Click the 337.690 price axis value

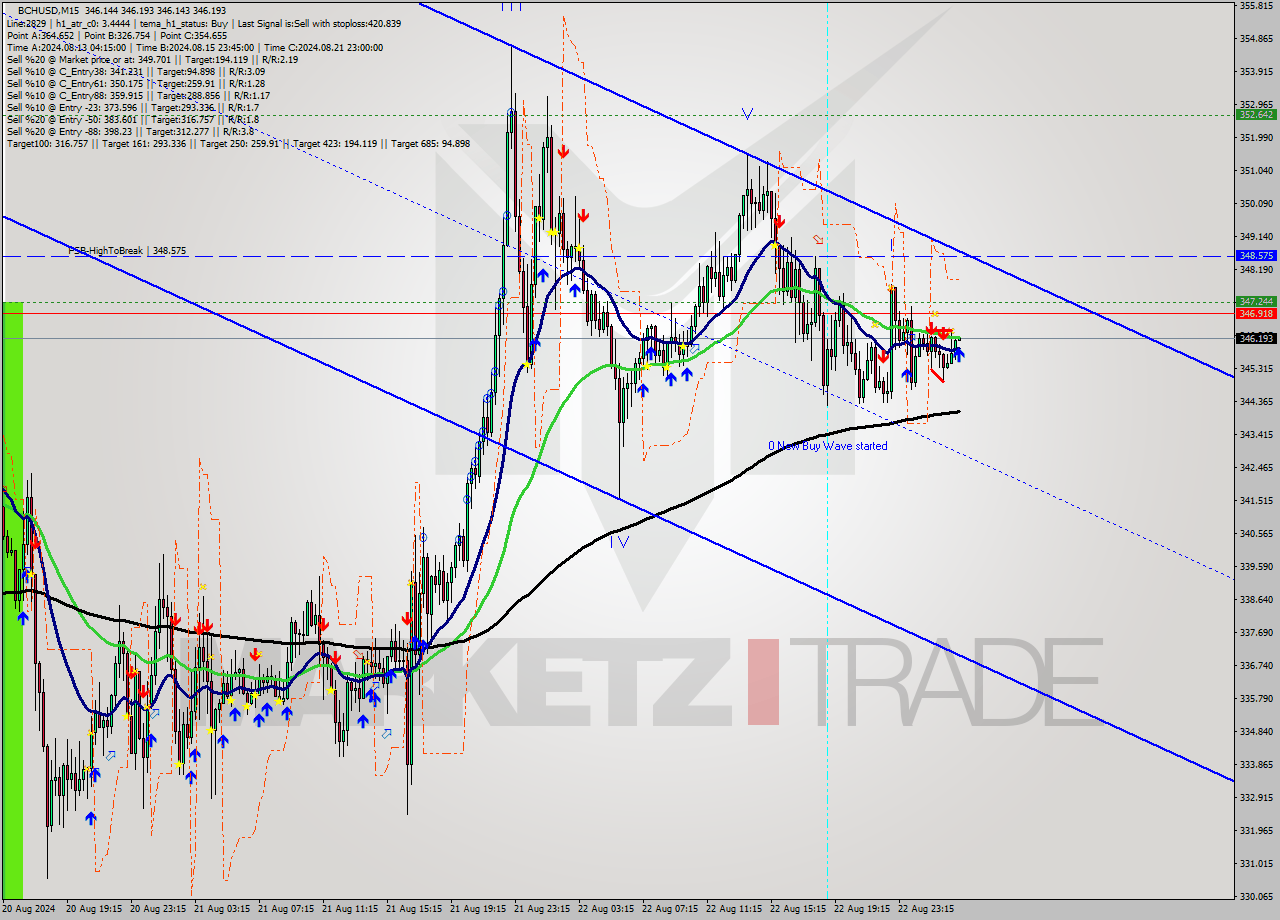(1256, 633)
